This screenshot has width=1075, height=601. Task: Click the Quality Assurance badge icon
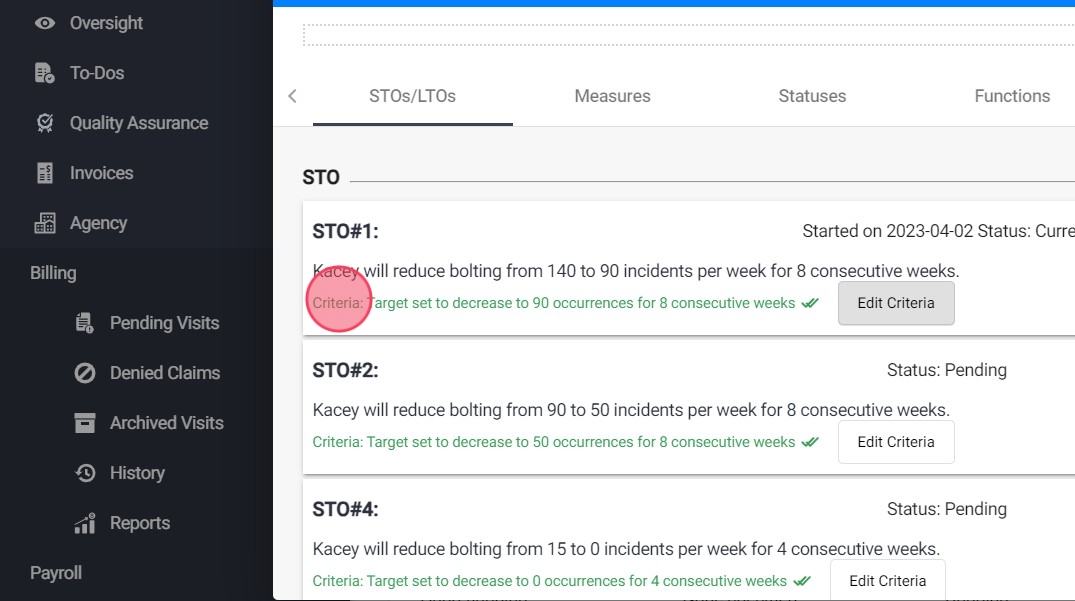(45, 123)
